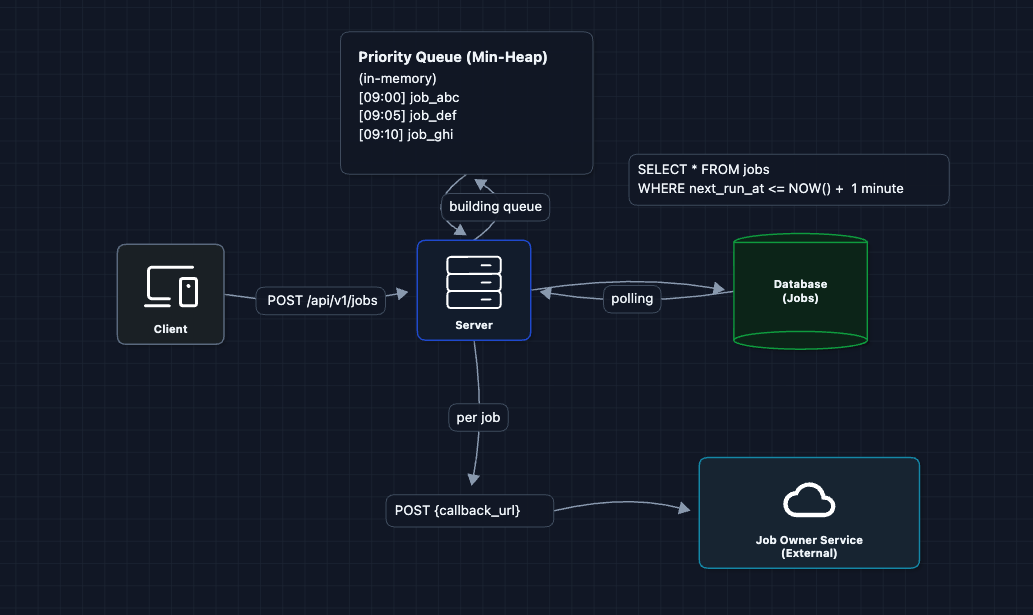Click the [09:05] job_def queue entry

[408, 116]
